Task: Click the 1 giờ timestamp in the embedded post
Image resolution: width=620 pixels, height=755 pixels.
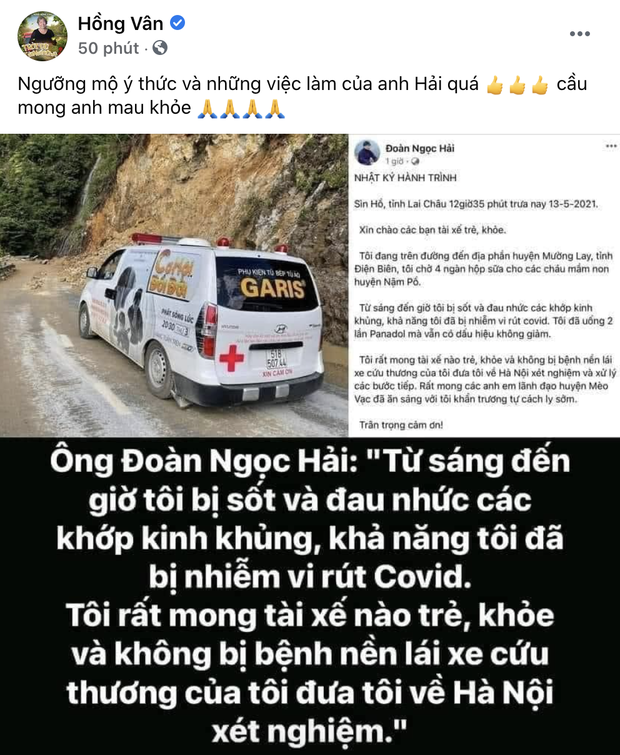Action: [395, 161]
